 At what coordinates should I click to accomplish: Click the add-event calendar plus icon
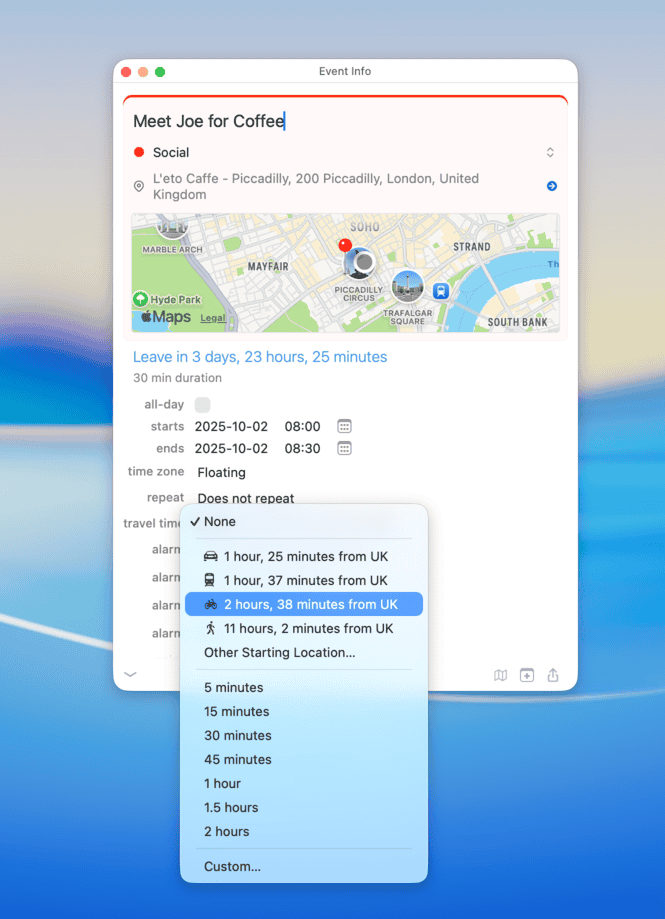pyautogui.click(x=527, y=675)
